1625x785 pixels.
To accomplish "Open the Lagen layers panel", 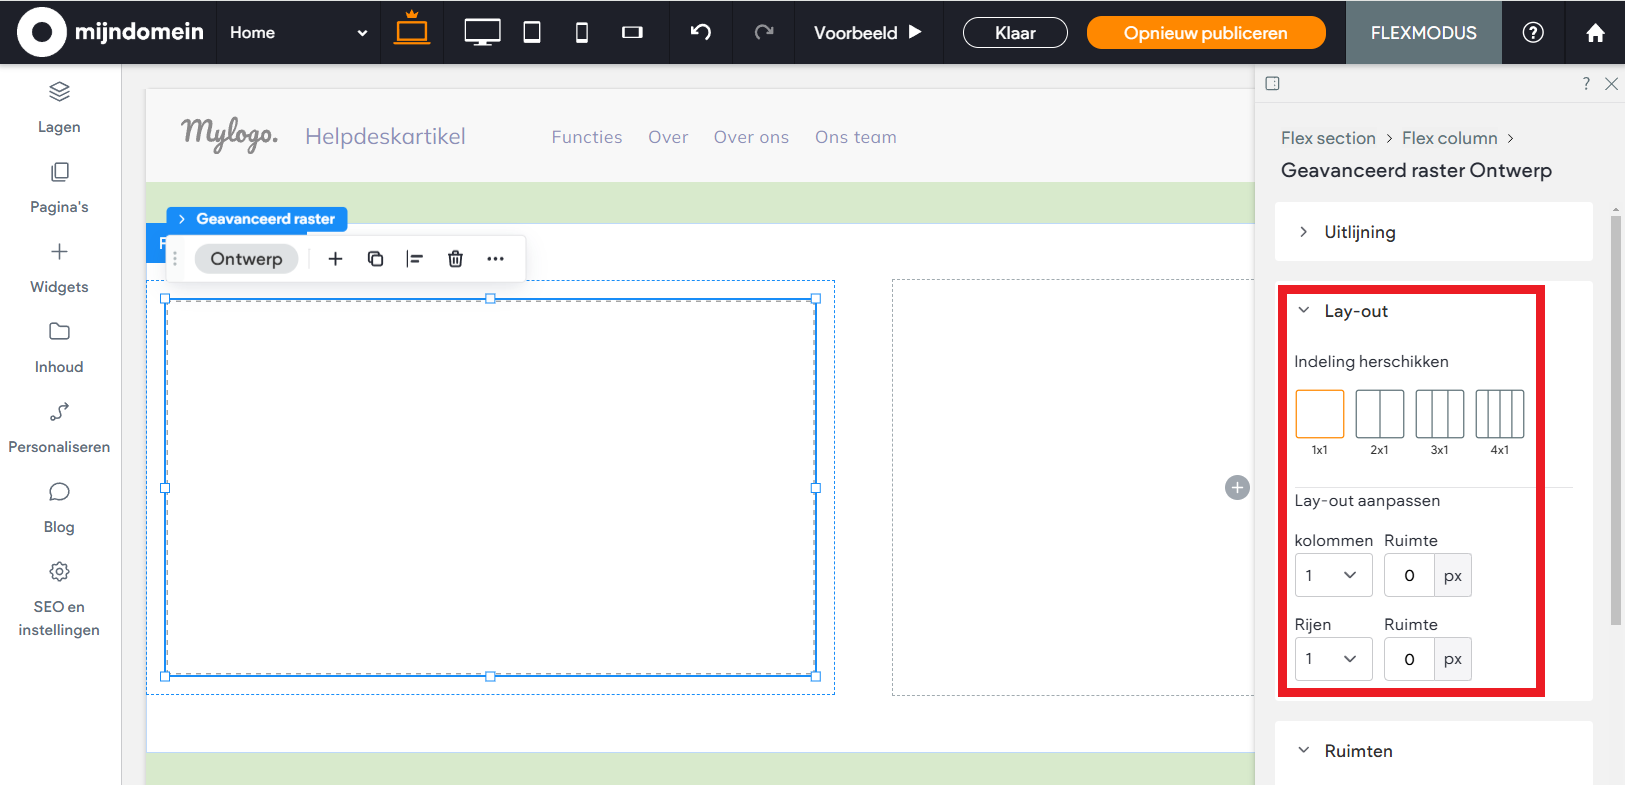I will [x=59, y=107].
